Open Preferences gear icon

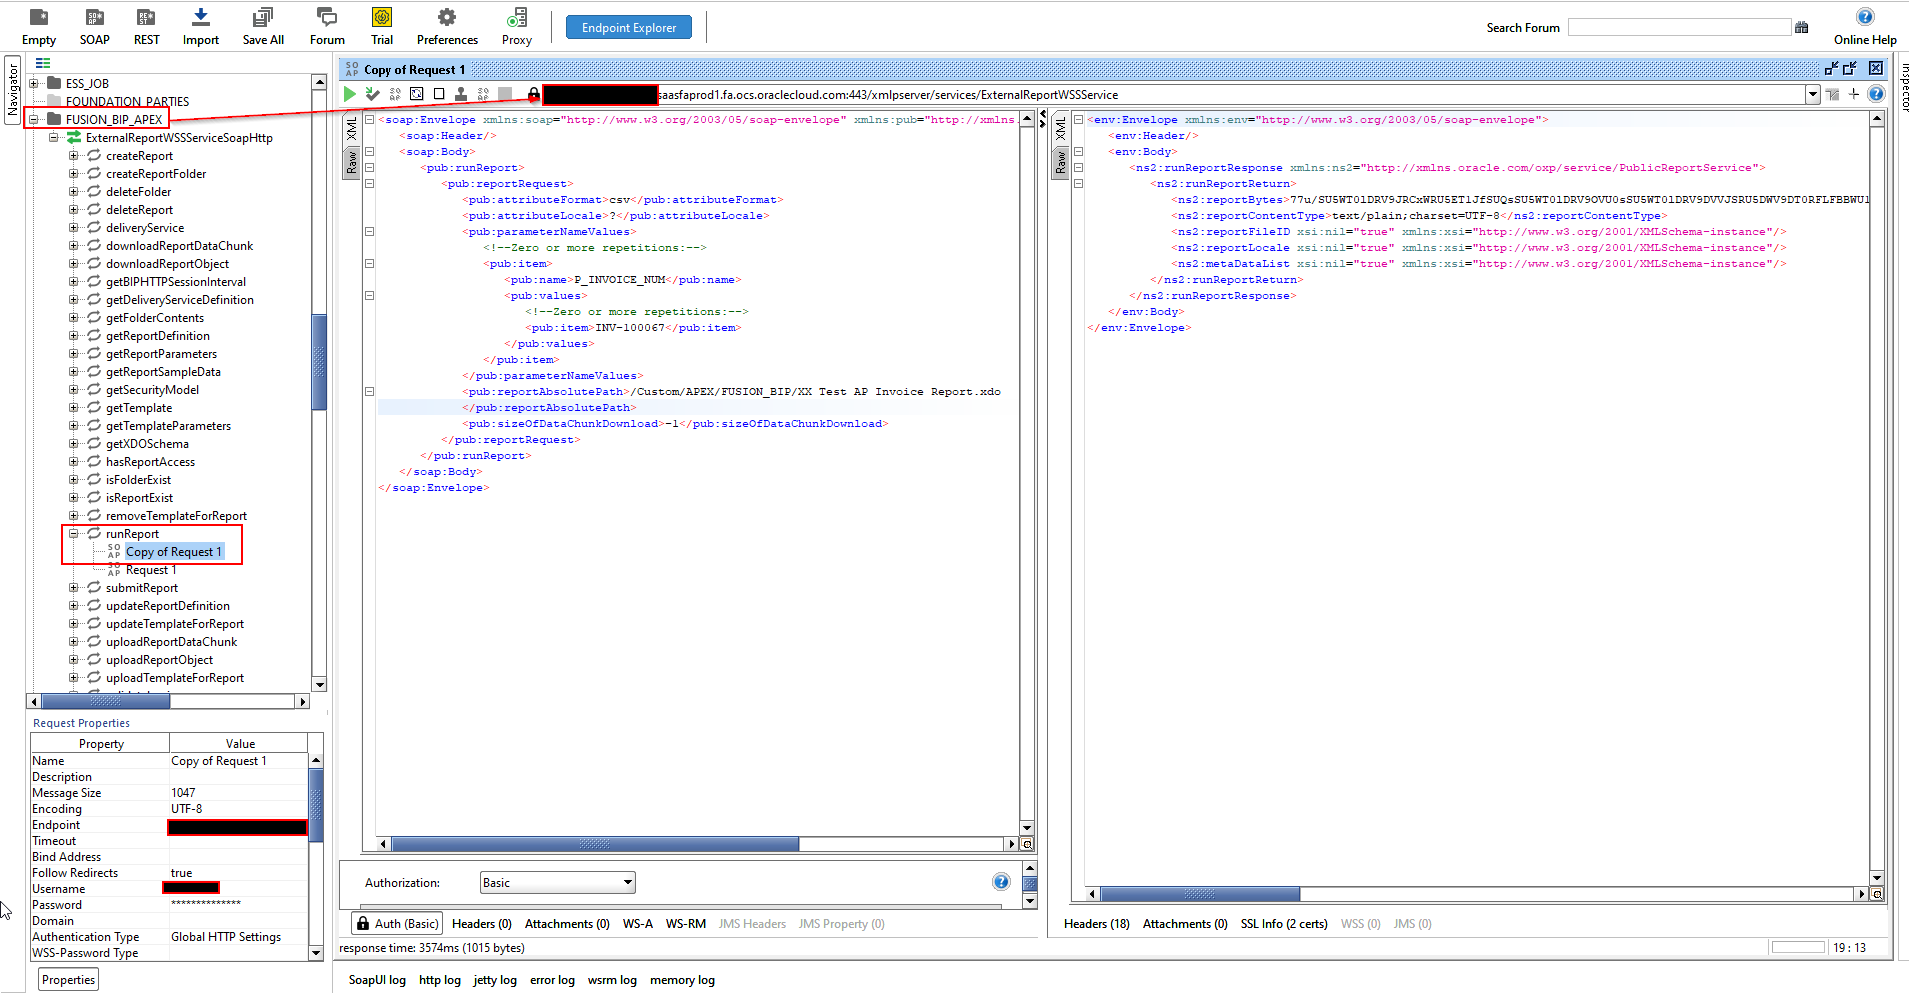[x=447, y=17]
